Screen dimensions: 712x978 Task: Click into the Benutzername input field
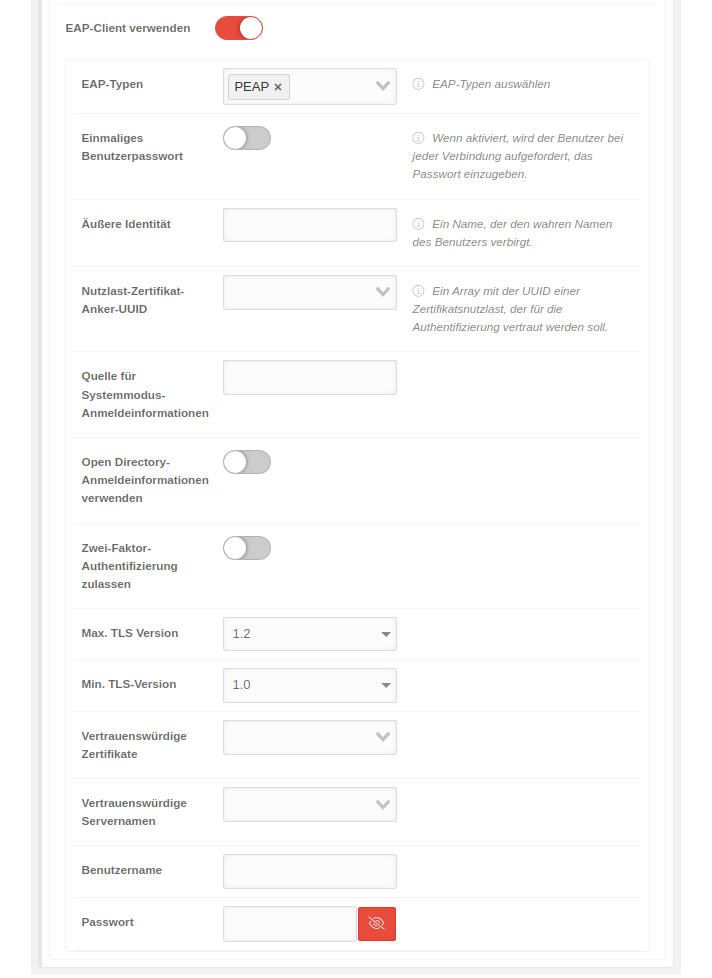click(x=310, y=871)
